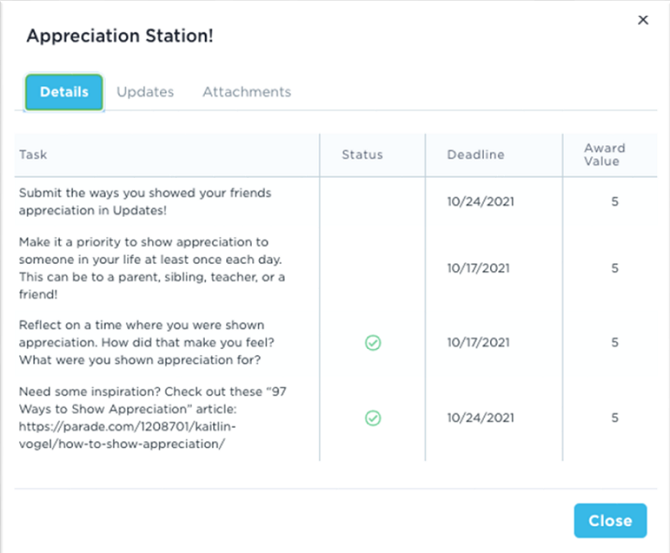This screenshot has height=553, width=670.
Task: Open the Attachments tab
Action: pyautogui.click(x=247, y=92)
